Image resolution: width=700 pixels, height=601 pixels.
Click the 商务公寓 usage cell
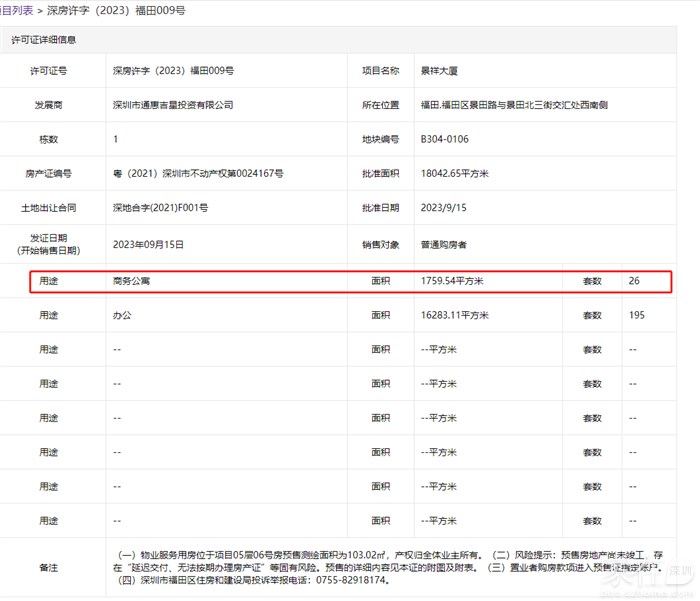(132, 281)
